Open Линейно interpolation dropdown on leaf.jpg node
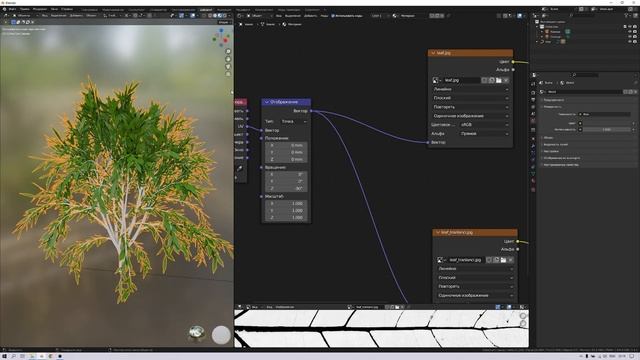This screenshot has height=360, width=640. tap(471, 89)
